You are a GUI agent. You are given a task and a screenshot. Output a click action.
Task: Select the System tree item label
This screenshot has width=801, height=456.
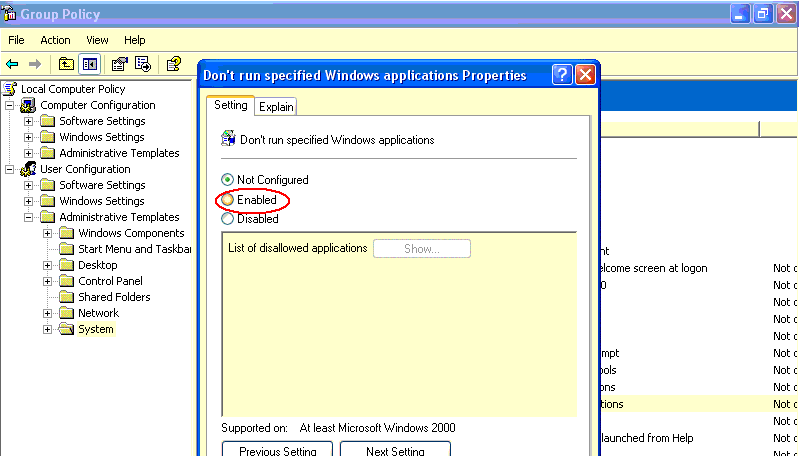[x=96, y=329]
